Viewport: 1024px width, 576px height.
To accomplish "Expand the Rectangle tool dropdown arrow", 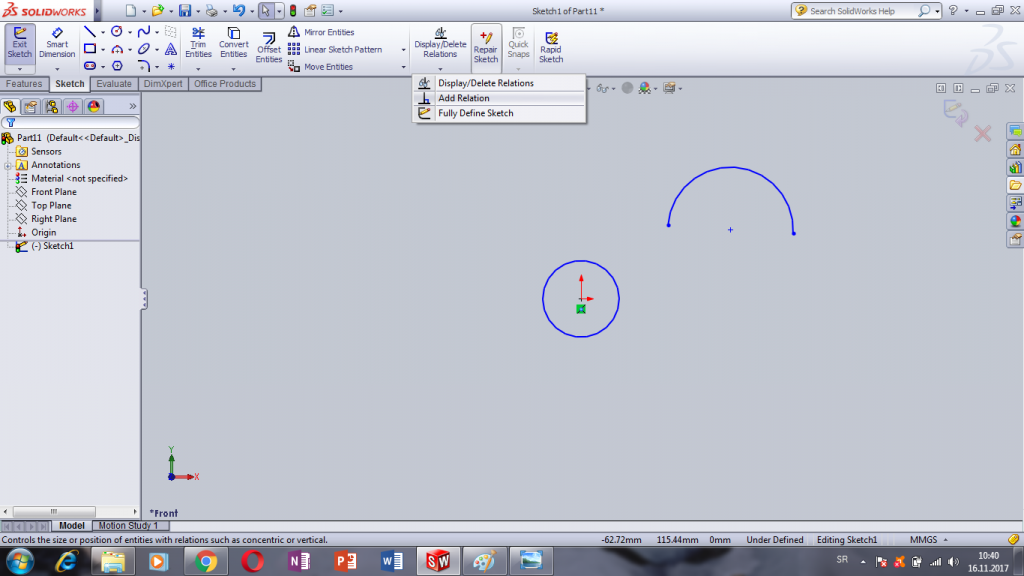I will pos(103,50).
